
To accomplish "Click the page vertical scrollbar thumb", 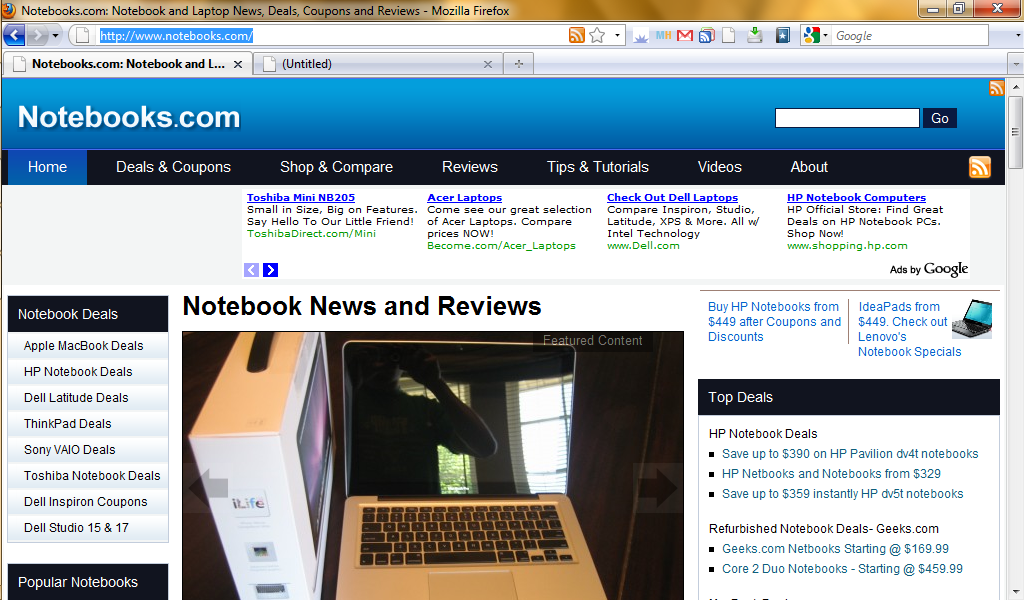I will click(x=1015, y=133).
